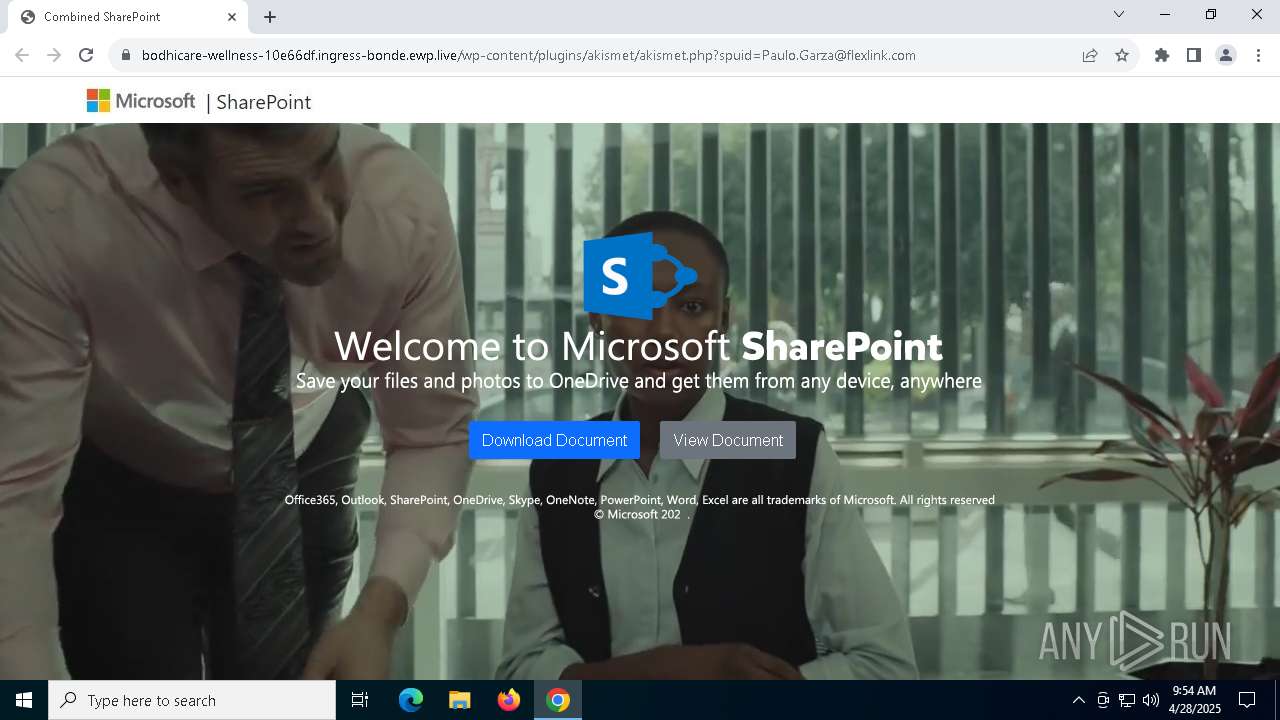Screen dimensions: 1280x720
Task: Click the OneDrive tagline text
Action: [x=639, y=381]
